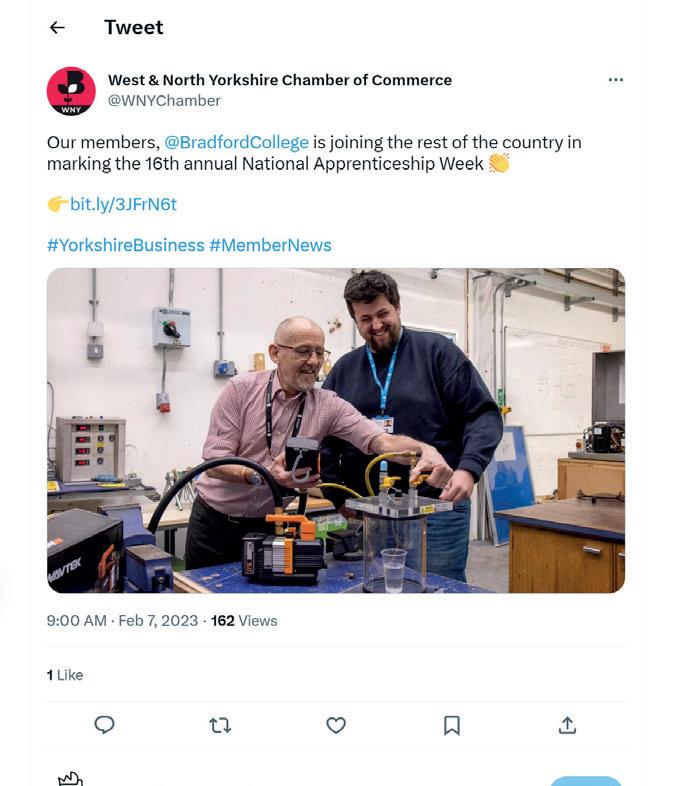Follow the bit.ly/3JFrN6t link
This screenshot has width=674, height=786.
tap(123, 204)
